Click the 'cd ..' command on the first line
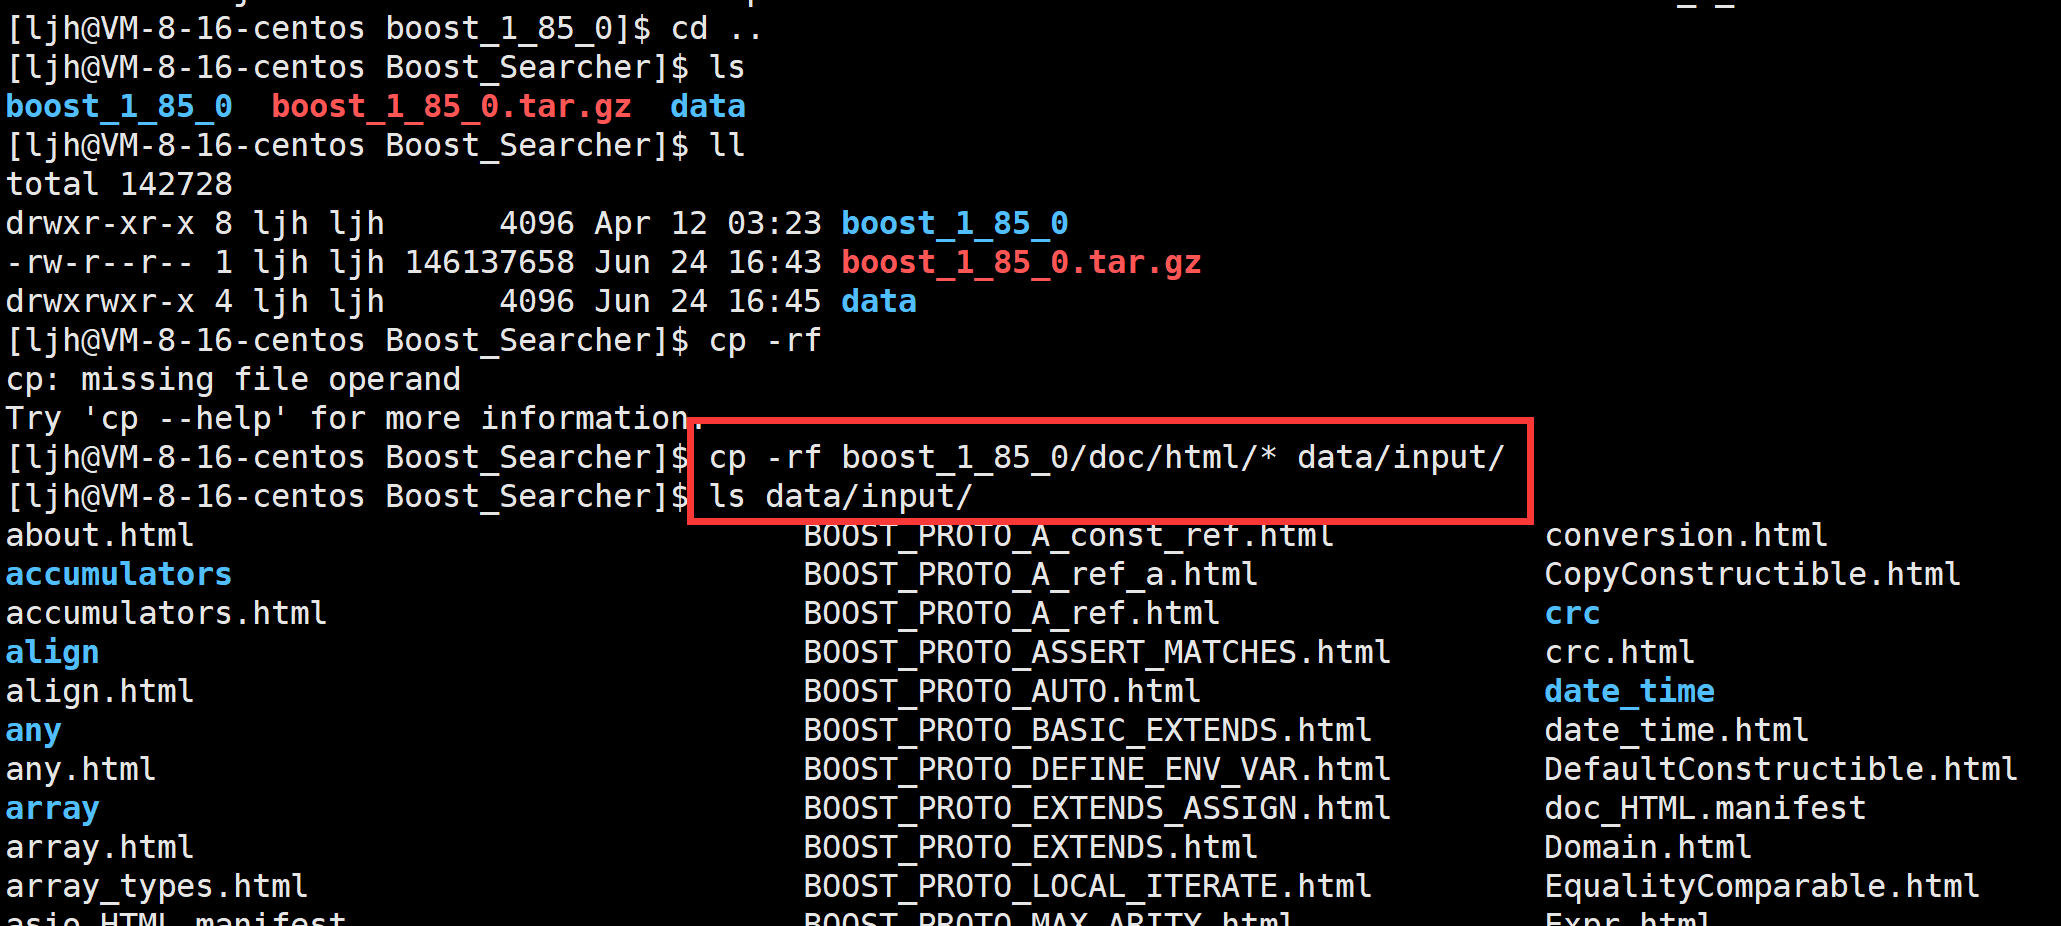 tap(717, 28)
